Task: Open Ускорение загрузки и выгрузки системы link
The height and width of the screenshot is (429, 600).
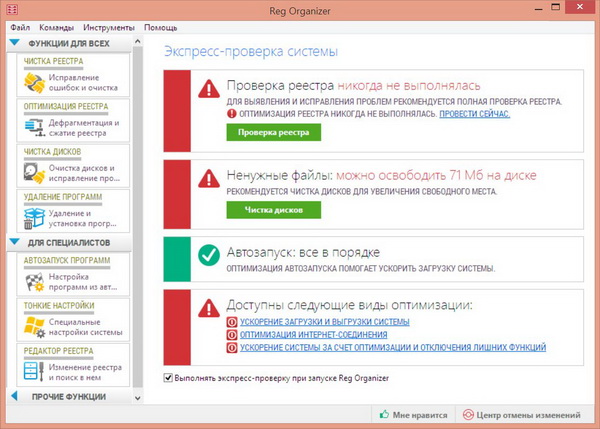Action: pos(324,322)
